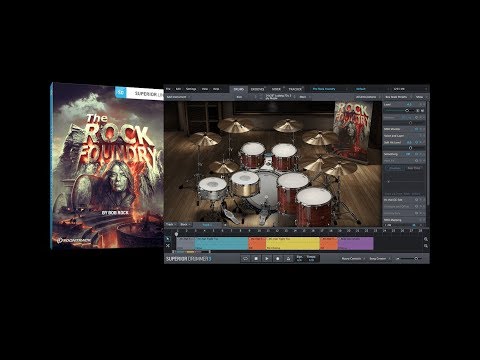480x360 pixels.
Task: Expand the Voice and Layer section
Action: 404,136
